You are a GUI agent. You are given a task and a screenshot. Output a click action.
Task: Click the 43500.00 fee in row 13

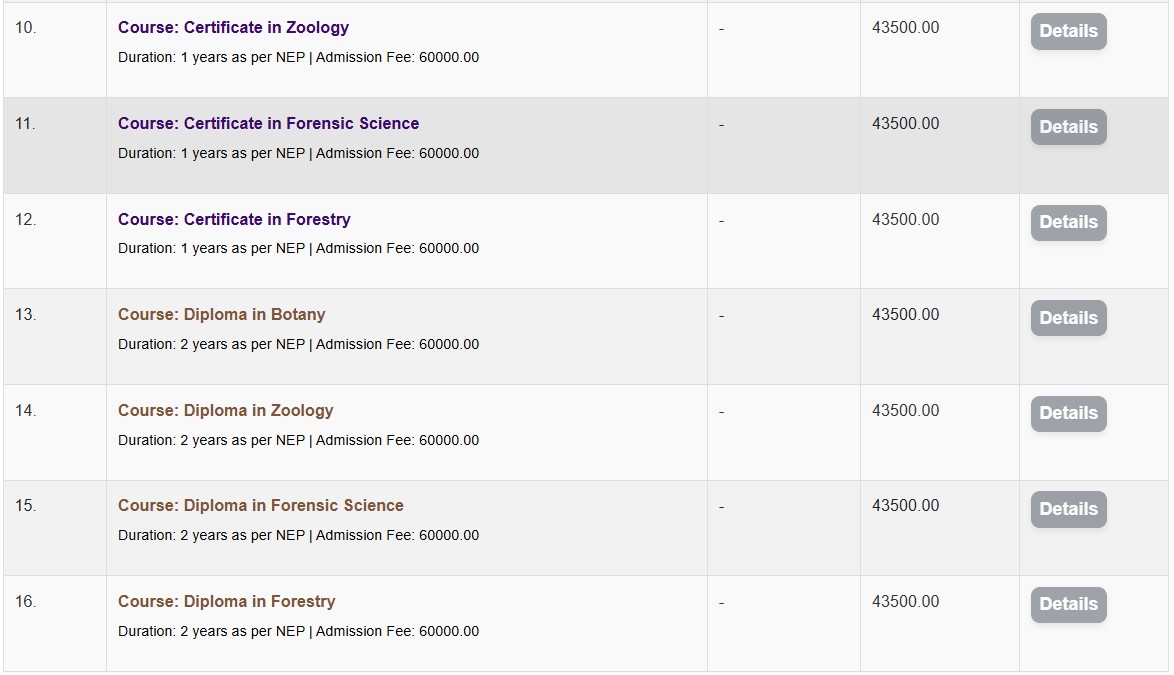905,314
